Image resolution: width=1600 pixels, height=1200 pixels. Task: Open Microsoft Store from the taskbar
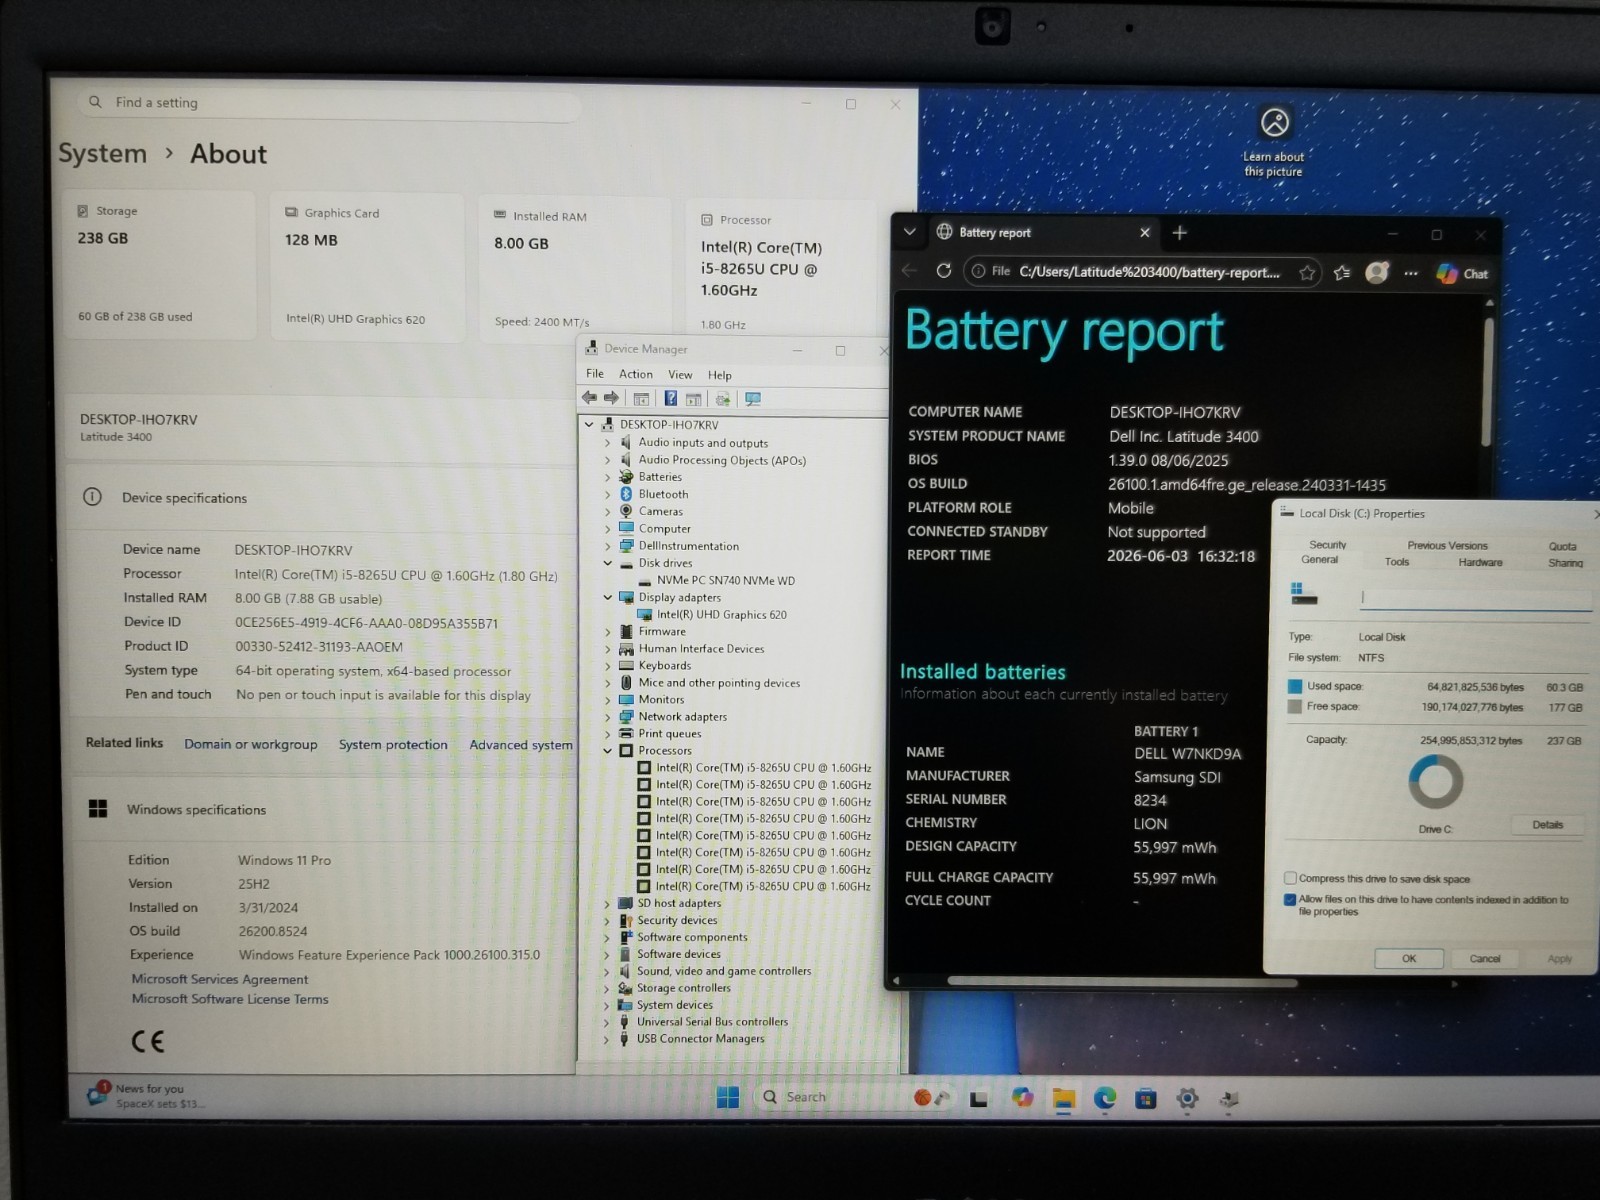tap(1146, 1099)
